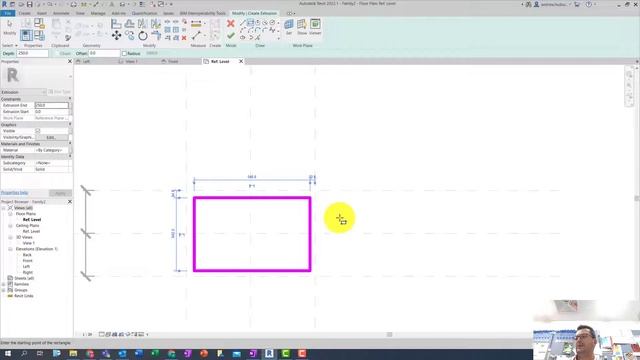Viewport: 640px width, 360px height.
Task: Click the Save icon in quick access toolbar
Action: [x=29, y=4]
